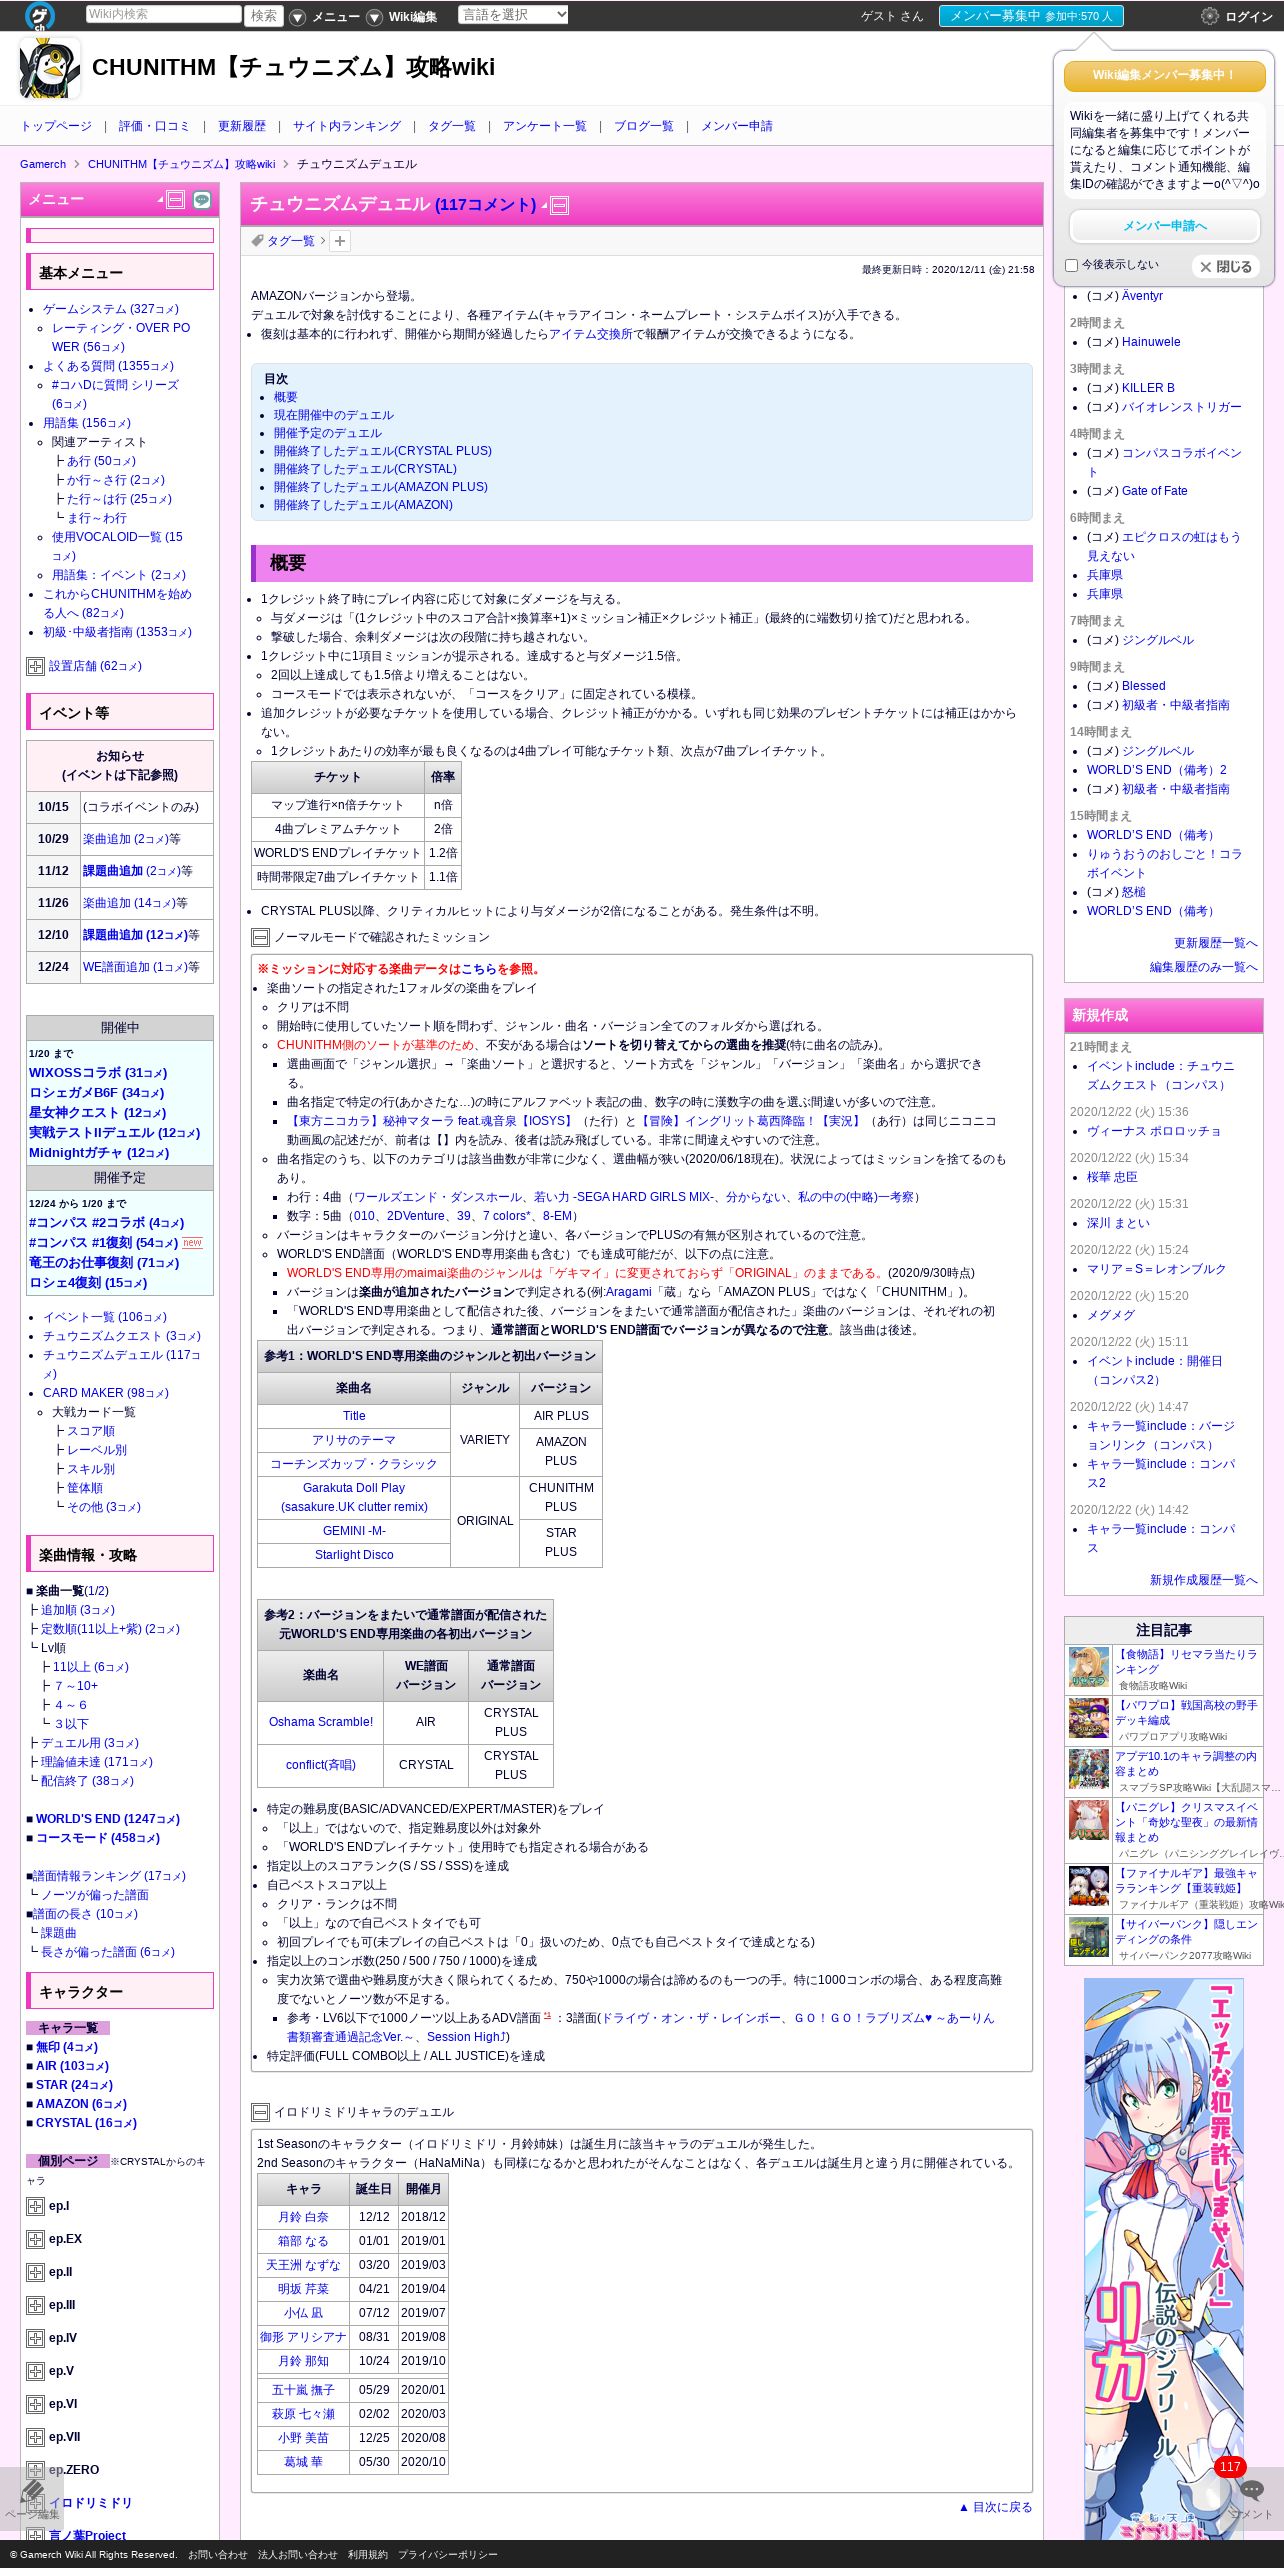
Task: Open the 利用規約 footer link
Action: (368, 2555)
